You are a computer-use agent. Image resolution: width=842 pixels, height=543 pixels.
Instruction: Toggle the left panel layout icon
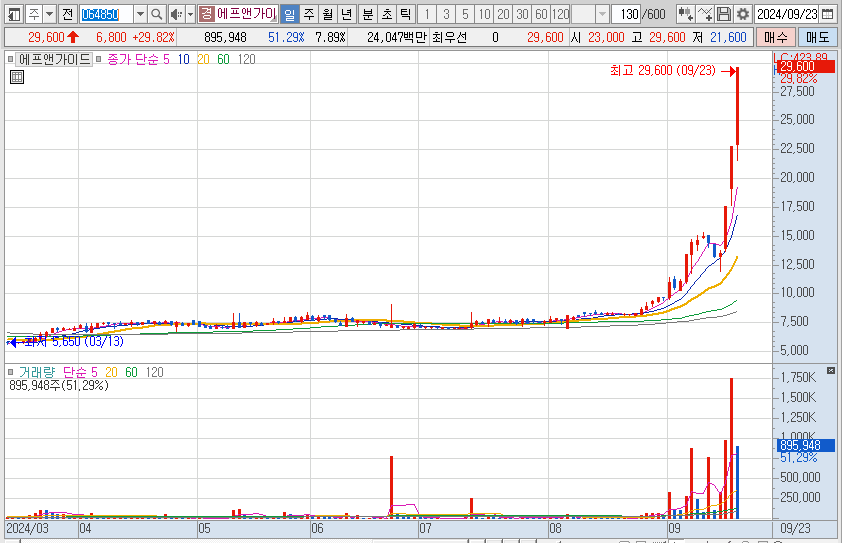coord(14,14)
